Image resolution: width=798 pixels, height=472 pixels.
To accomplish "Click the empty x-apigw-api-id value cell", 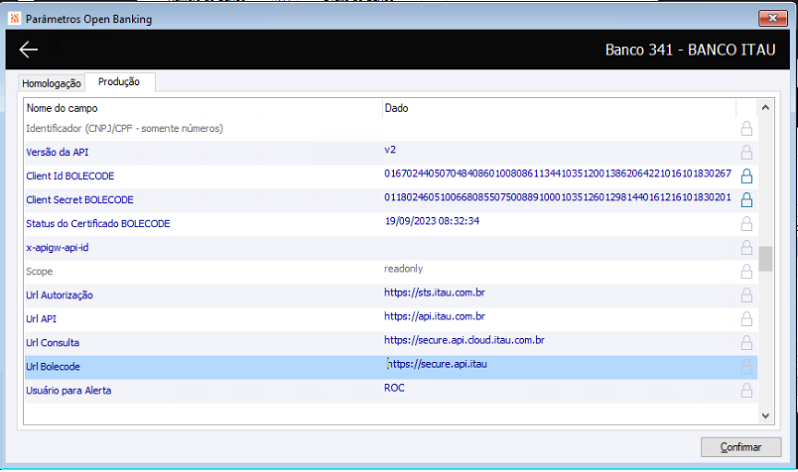I will (560, 247).
